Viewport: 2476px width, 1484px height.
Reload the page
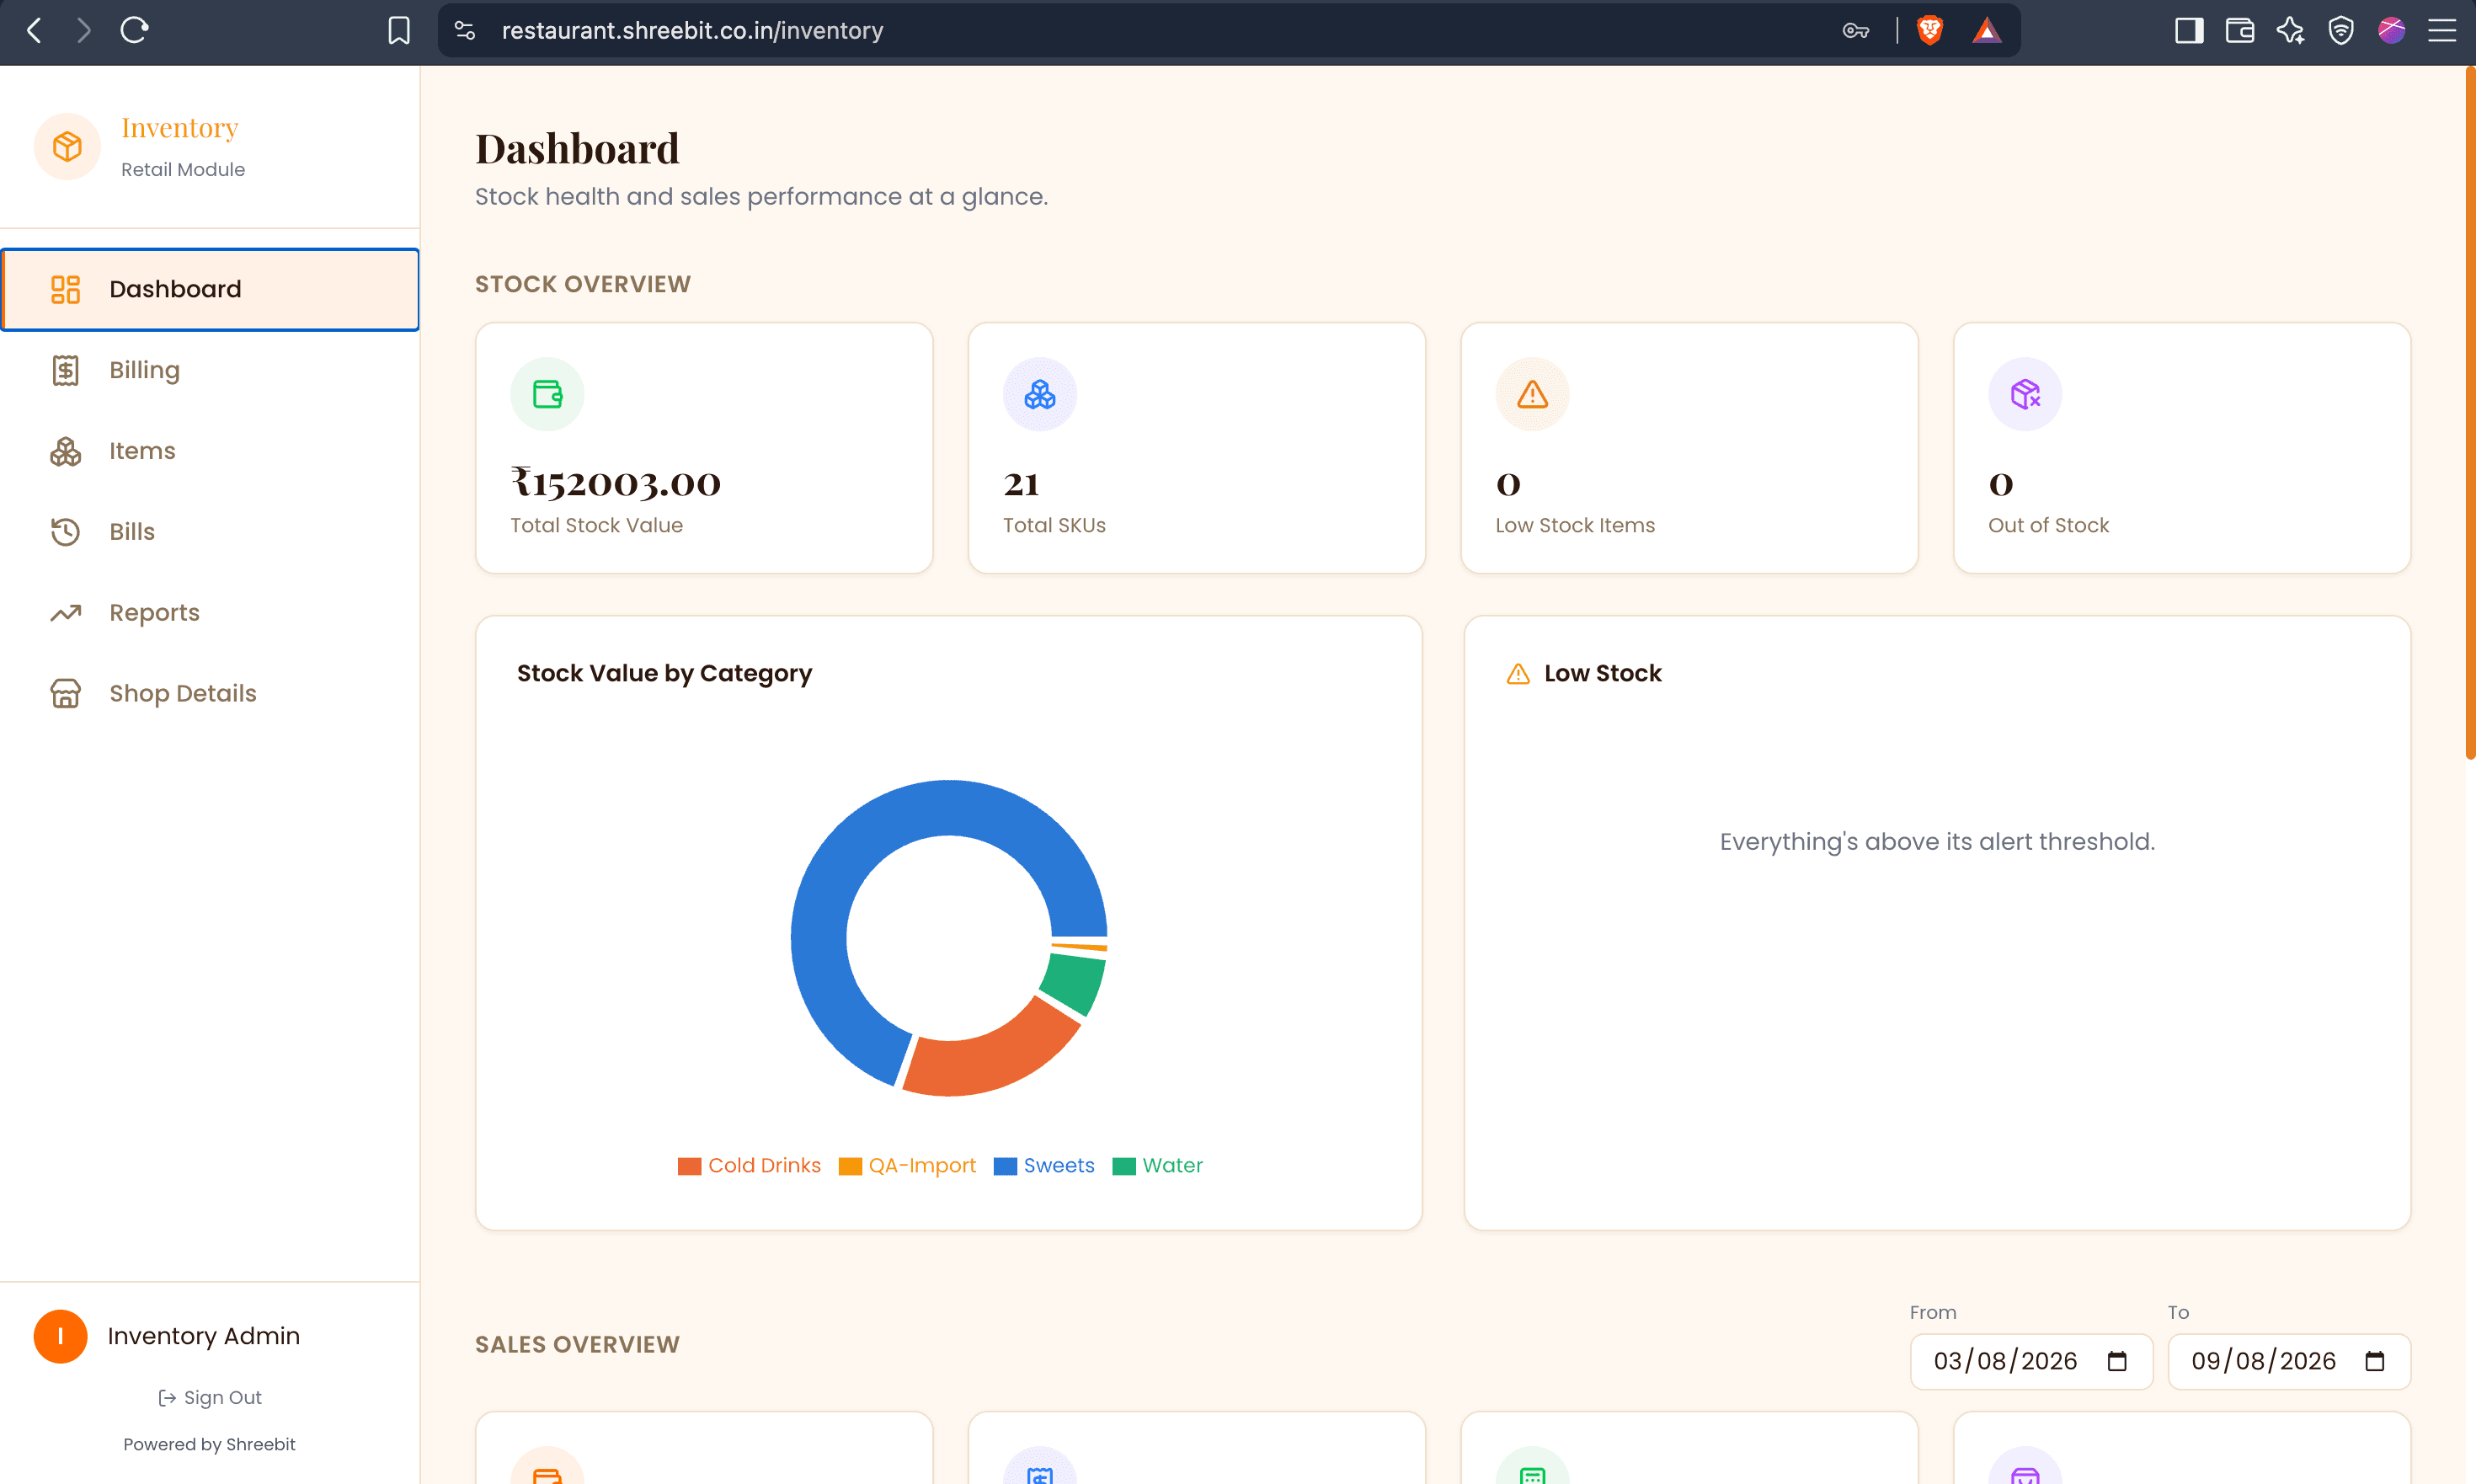(134, 30)
